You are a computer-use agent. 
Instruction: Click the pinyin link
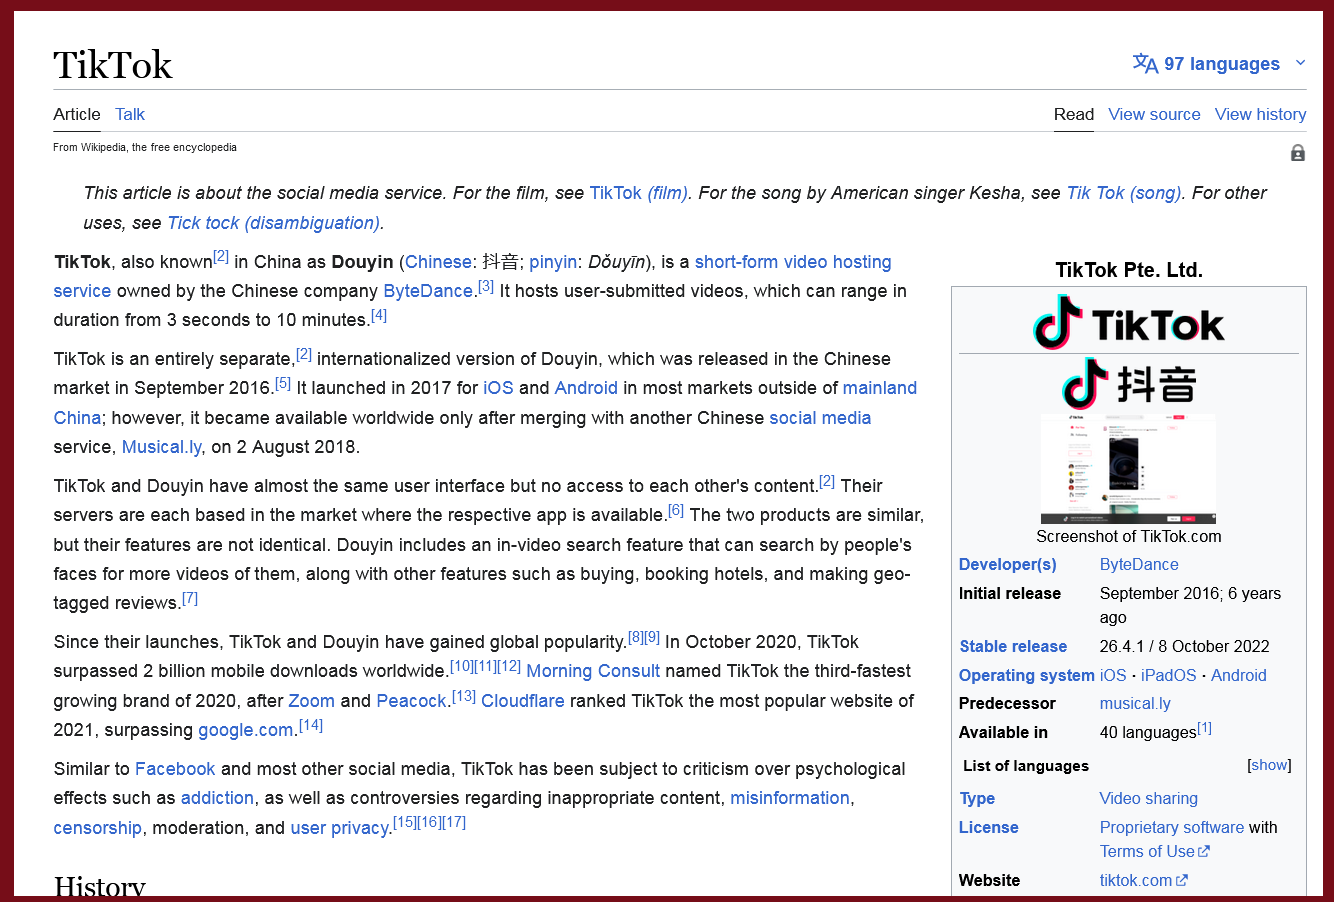pos(553,262)
